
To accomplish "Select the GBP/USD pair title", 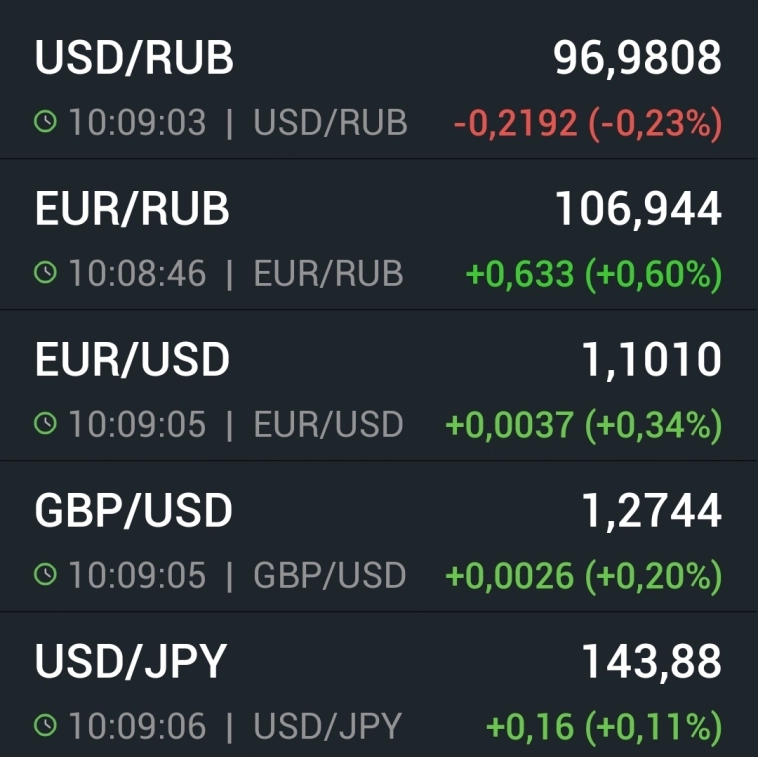I will click(x=133, y=512).
